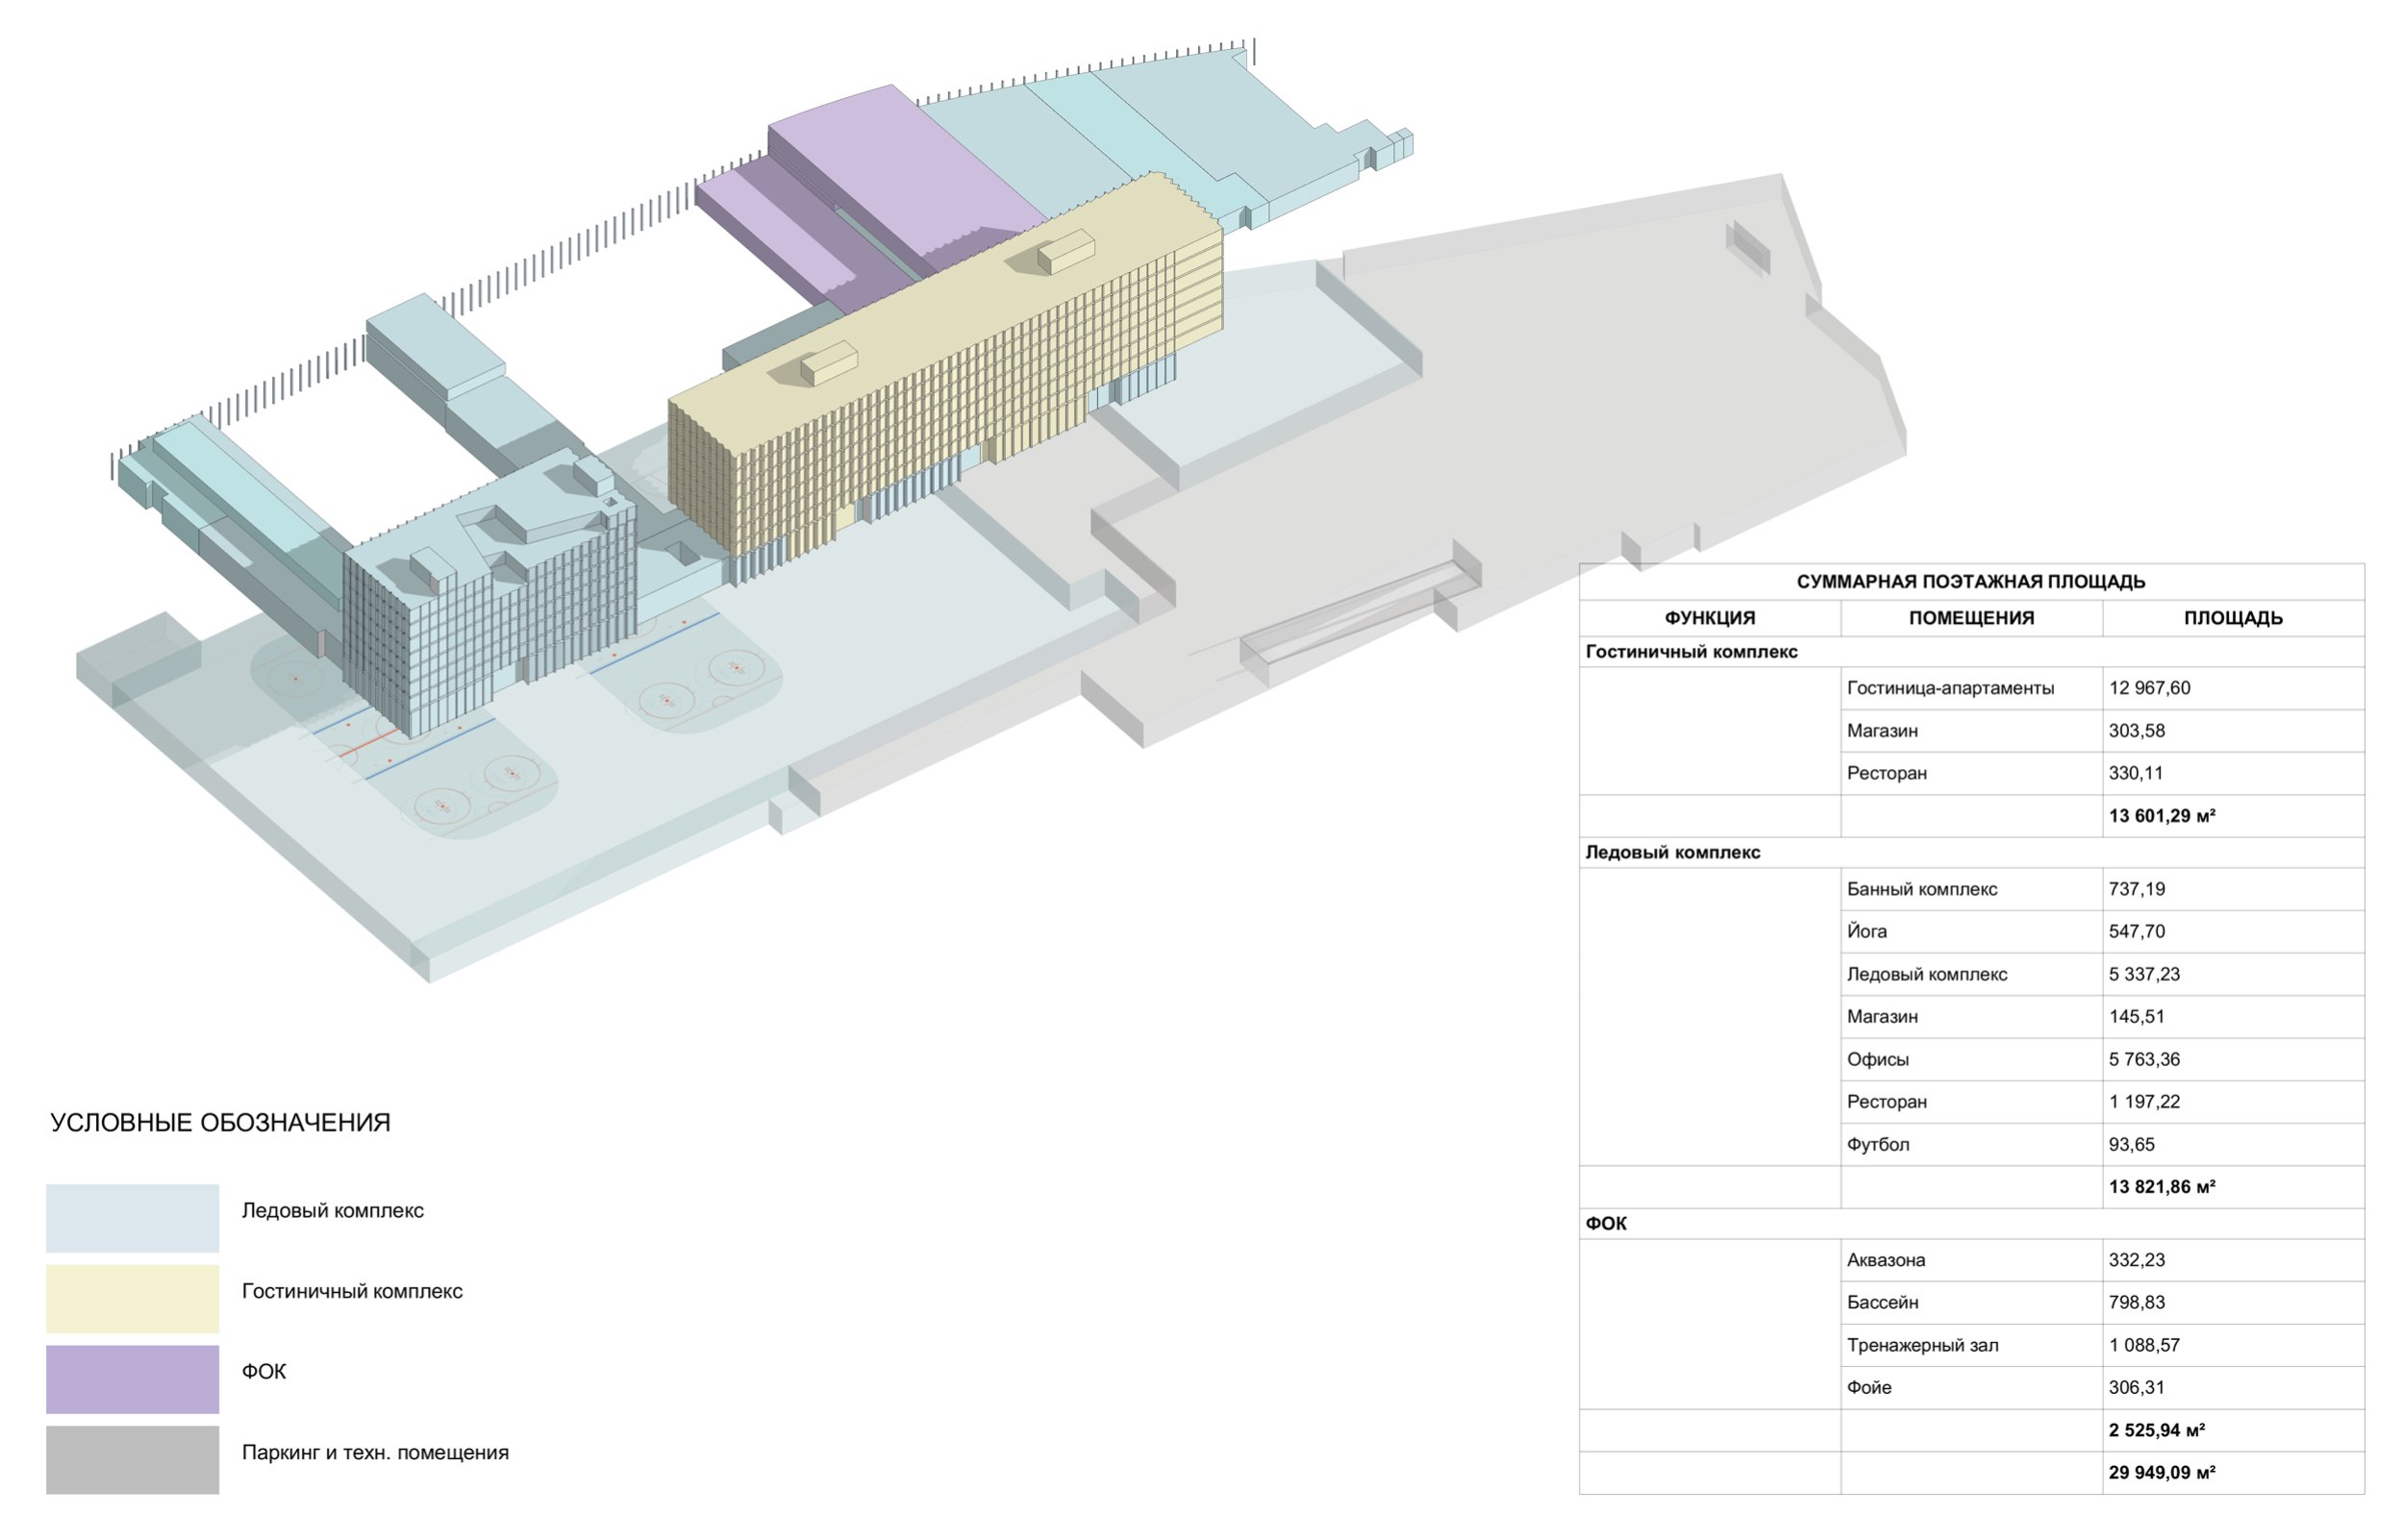The image size is (2404, 1540).
Task: Click the СУММАРНАЯ ПОЭТАЖНАЯ ПЛОЩАДЬ table title
Action: tap(1970, 582)
